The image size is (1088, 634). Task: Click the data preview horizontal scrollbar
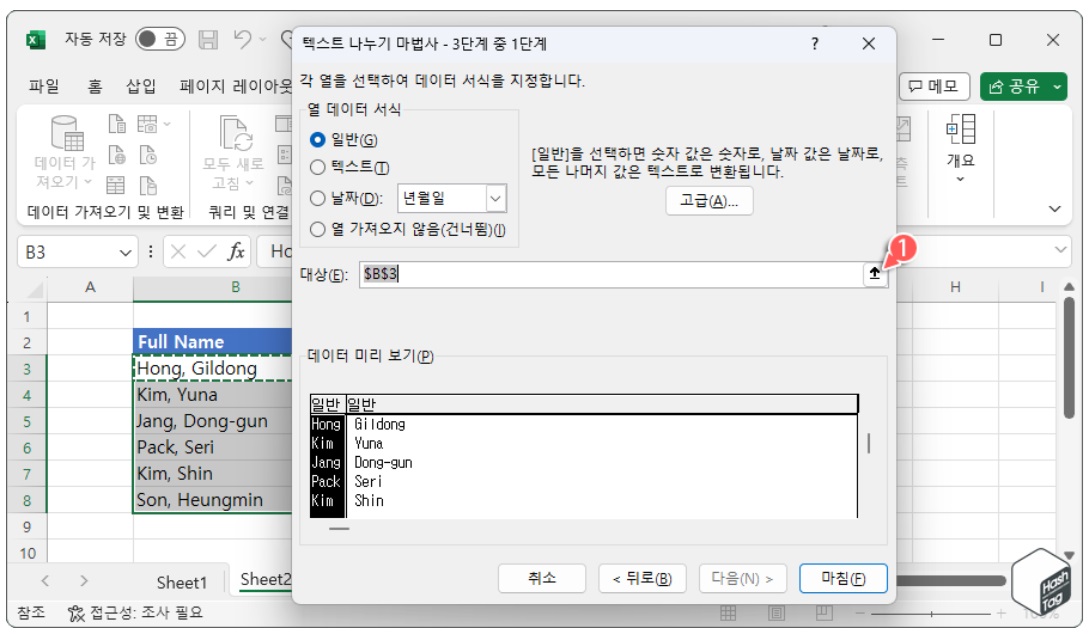click(339, 529)
